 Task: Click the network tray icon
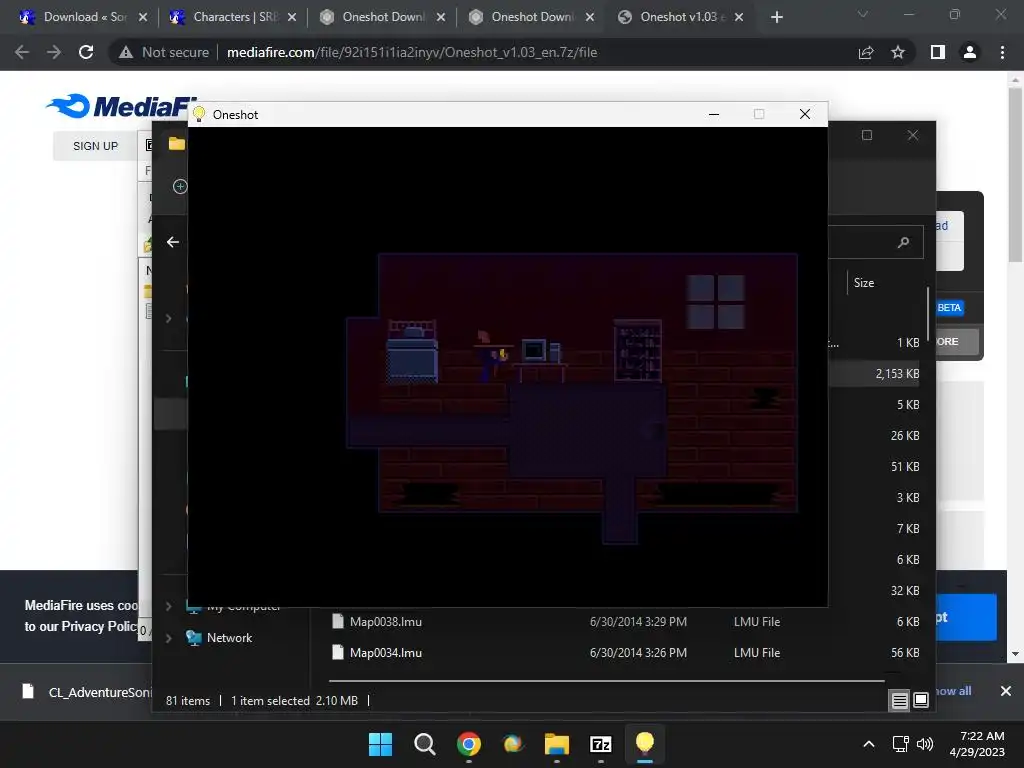tap(901, 744)
